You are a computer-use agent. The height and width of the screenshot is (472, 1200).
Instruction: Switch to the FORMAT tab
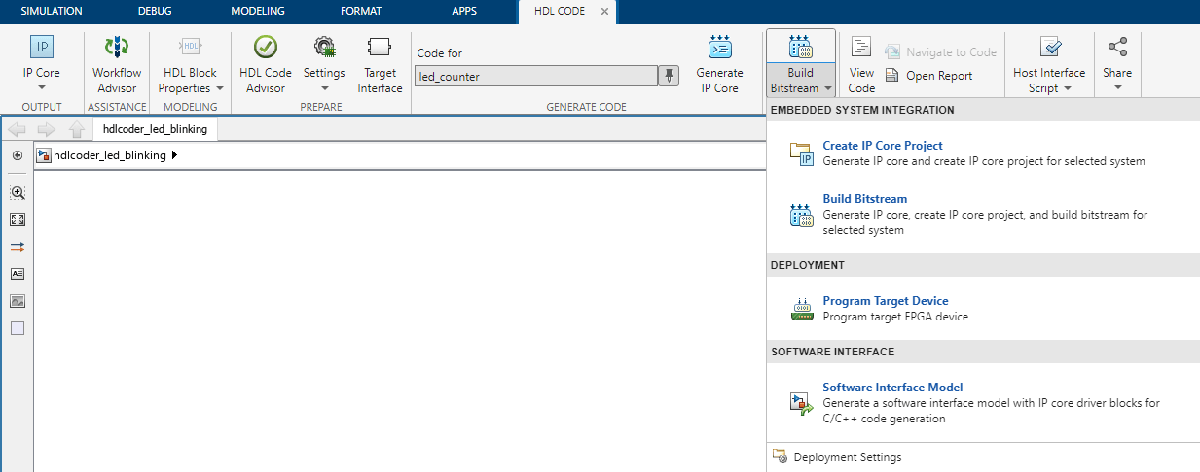[x=361, y=12]
